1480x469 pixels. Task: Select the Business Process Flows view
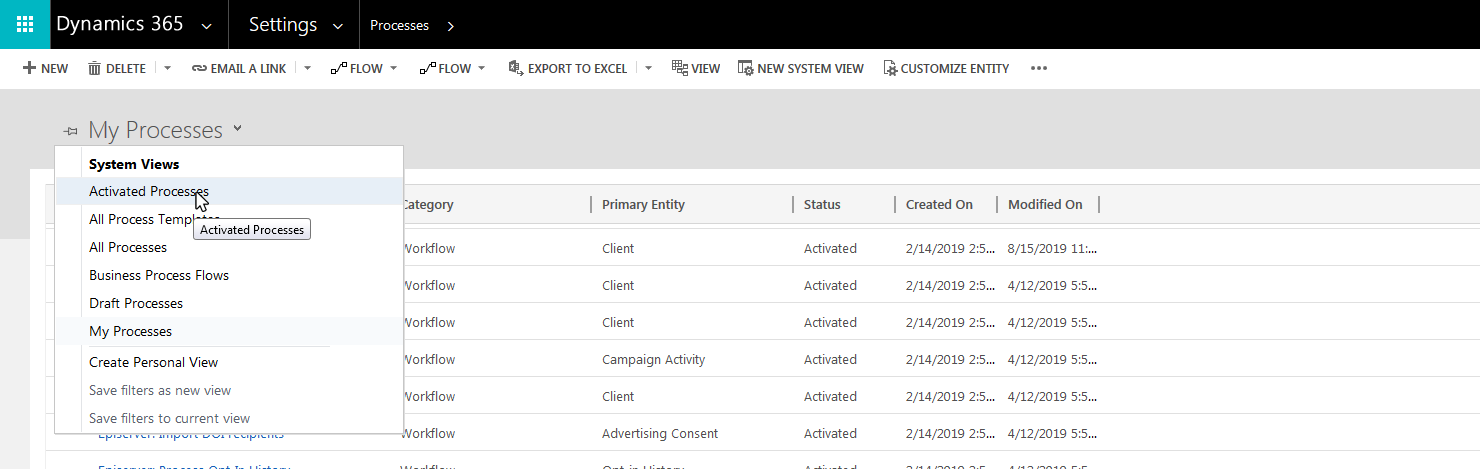159,276
